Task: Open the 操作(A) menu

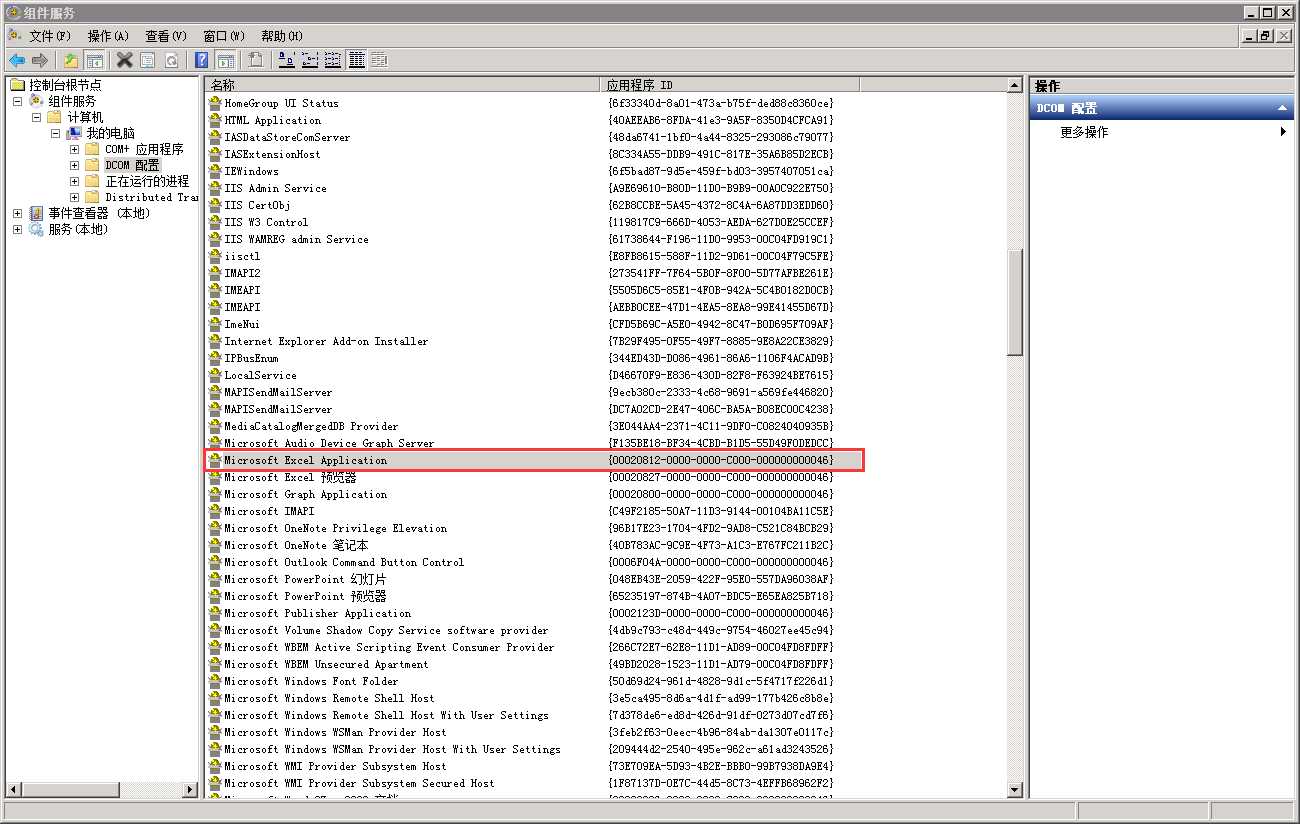Action: 108,36
